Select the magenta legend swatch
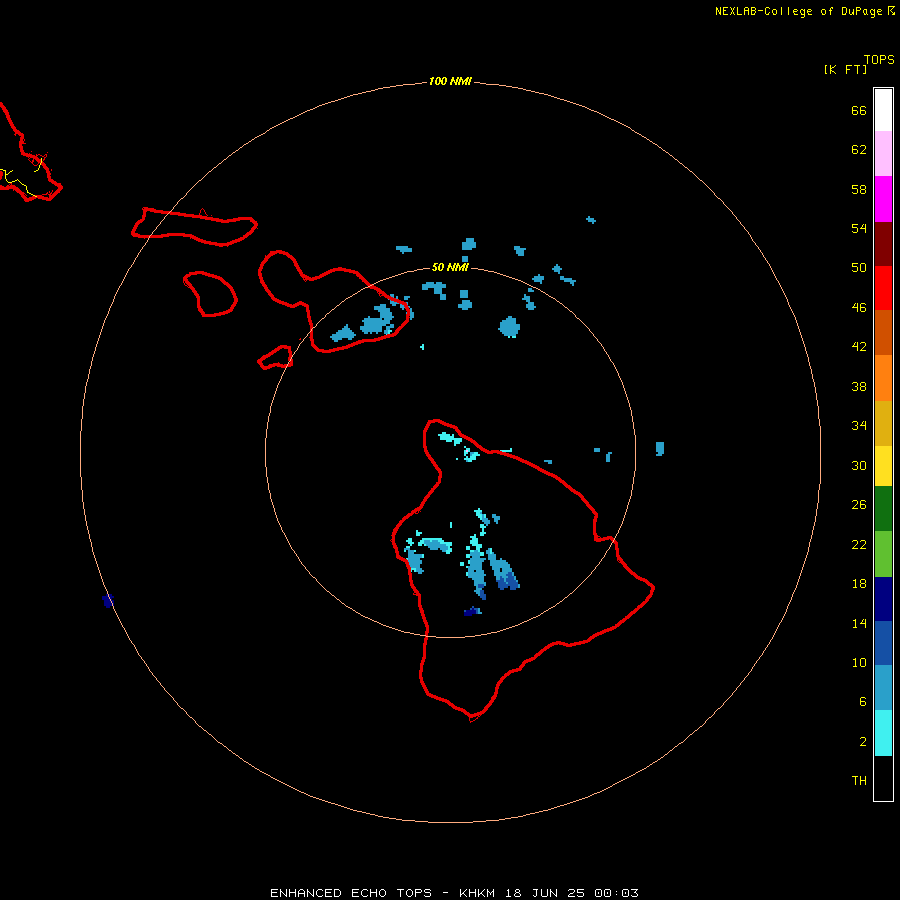Screen dimensions: 900x900 click(883, 199)
